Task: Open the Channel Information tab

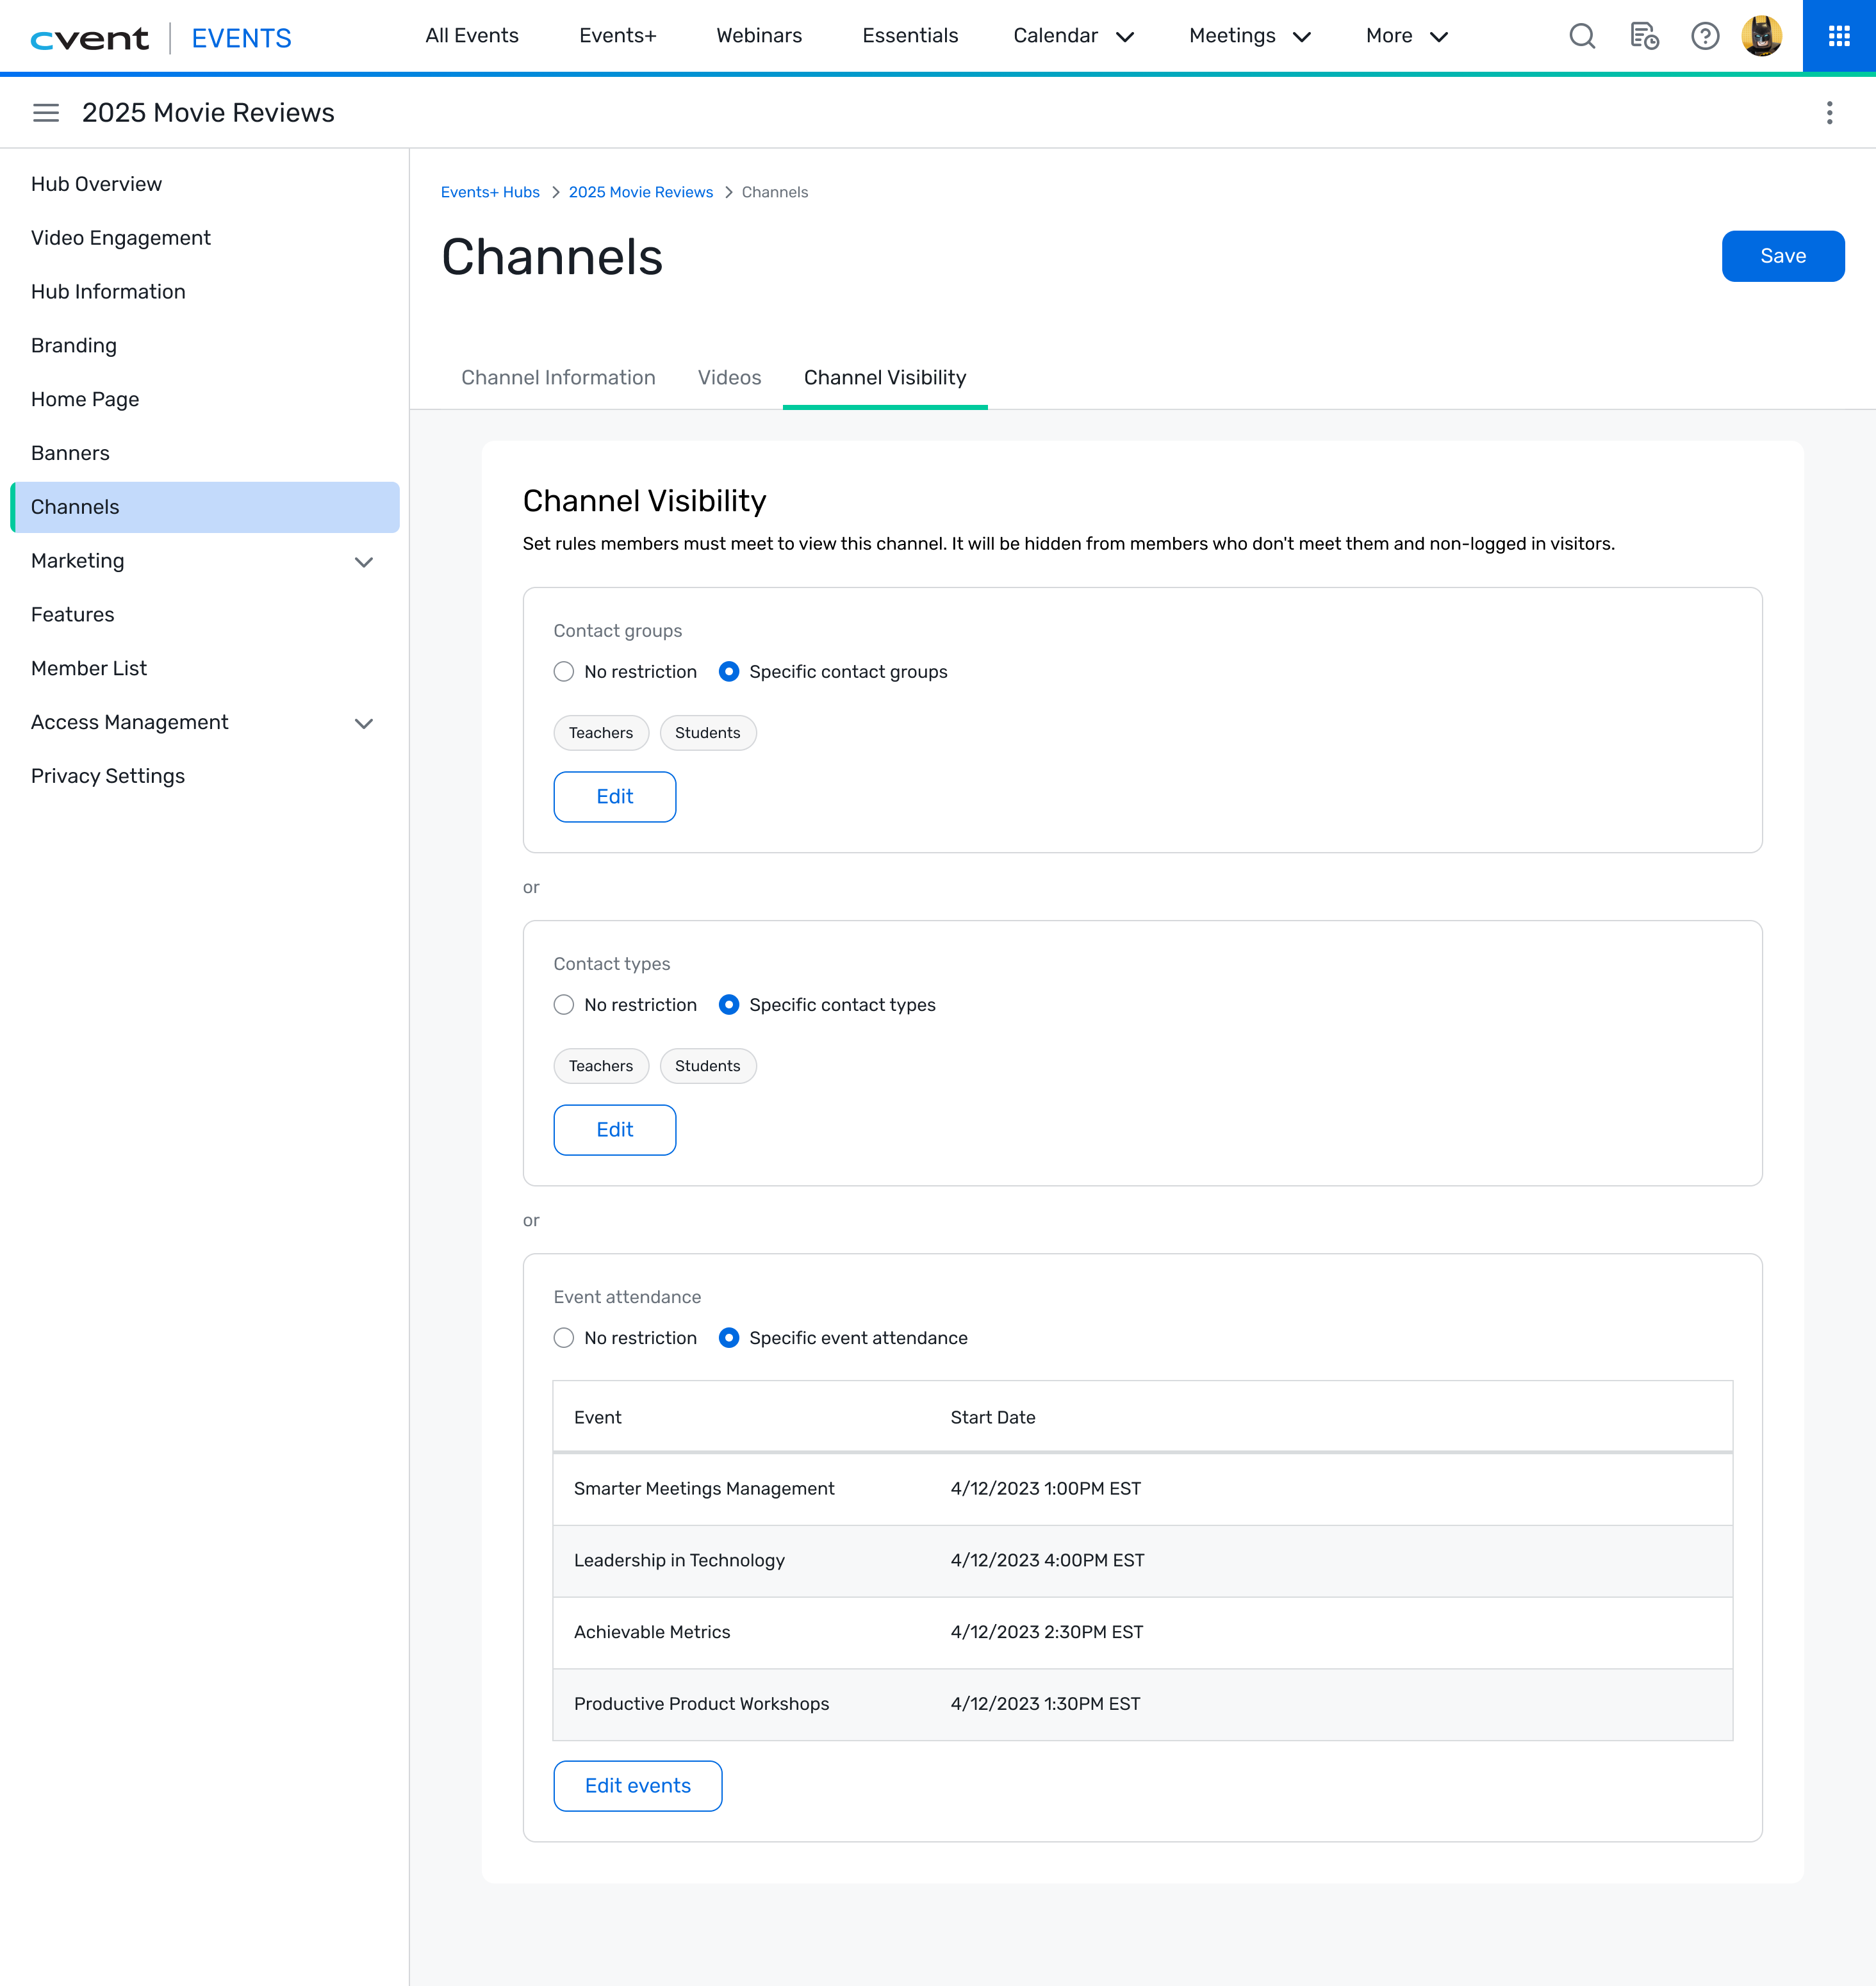Action: coord(558,378)
